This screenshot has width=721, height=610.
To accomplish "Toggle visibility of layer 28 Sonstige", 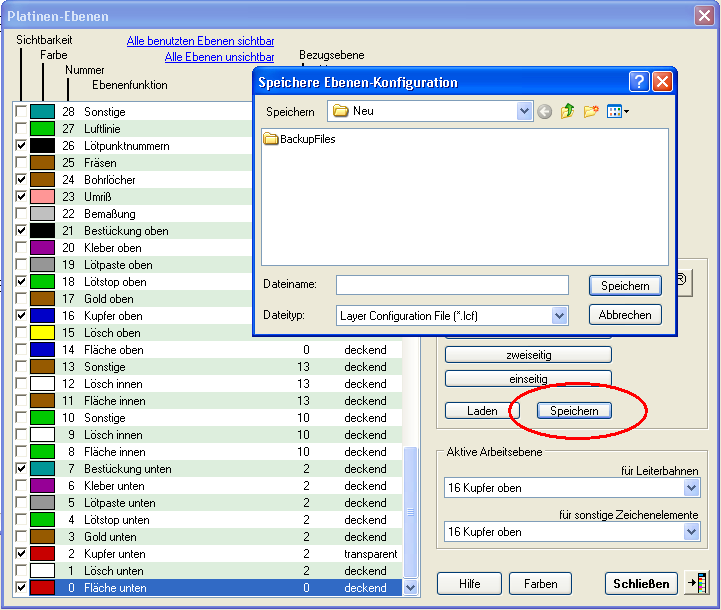I will [x=21, y=111].
